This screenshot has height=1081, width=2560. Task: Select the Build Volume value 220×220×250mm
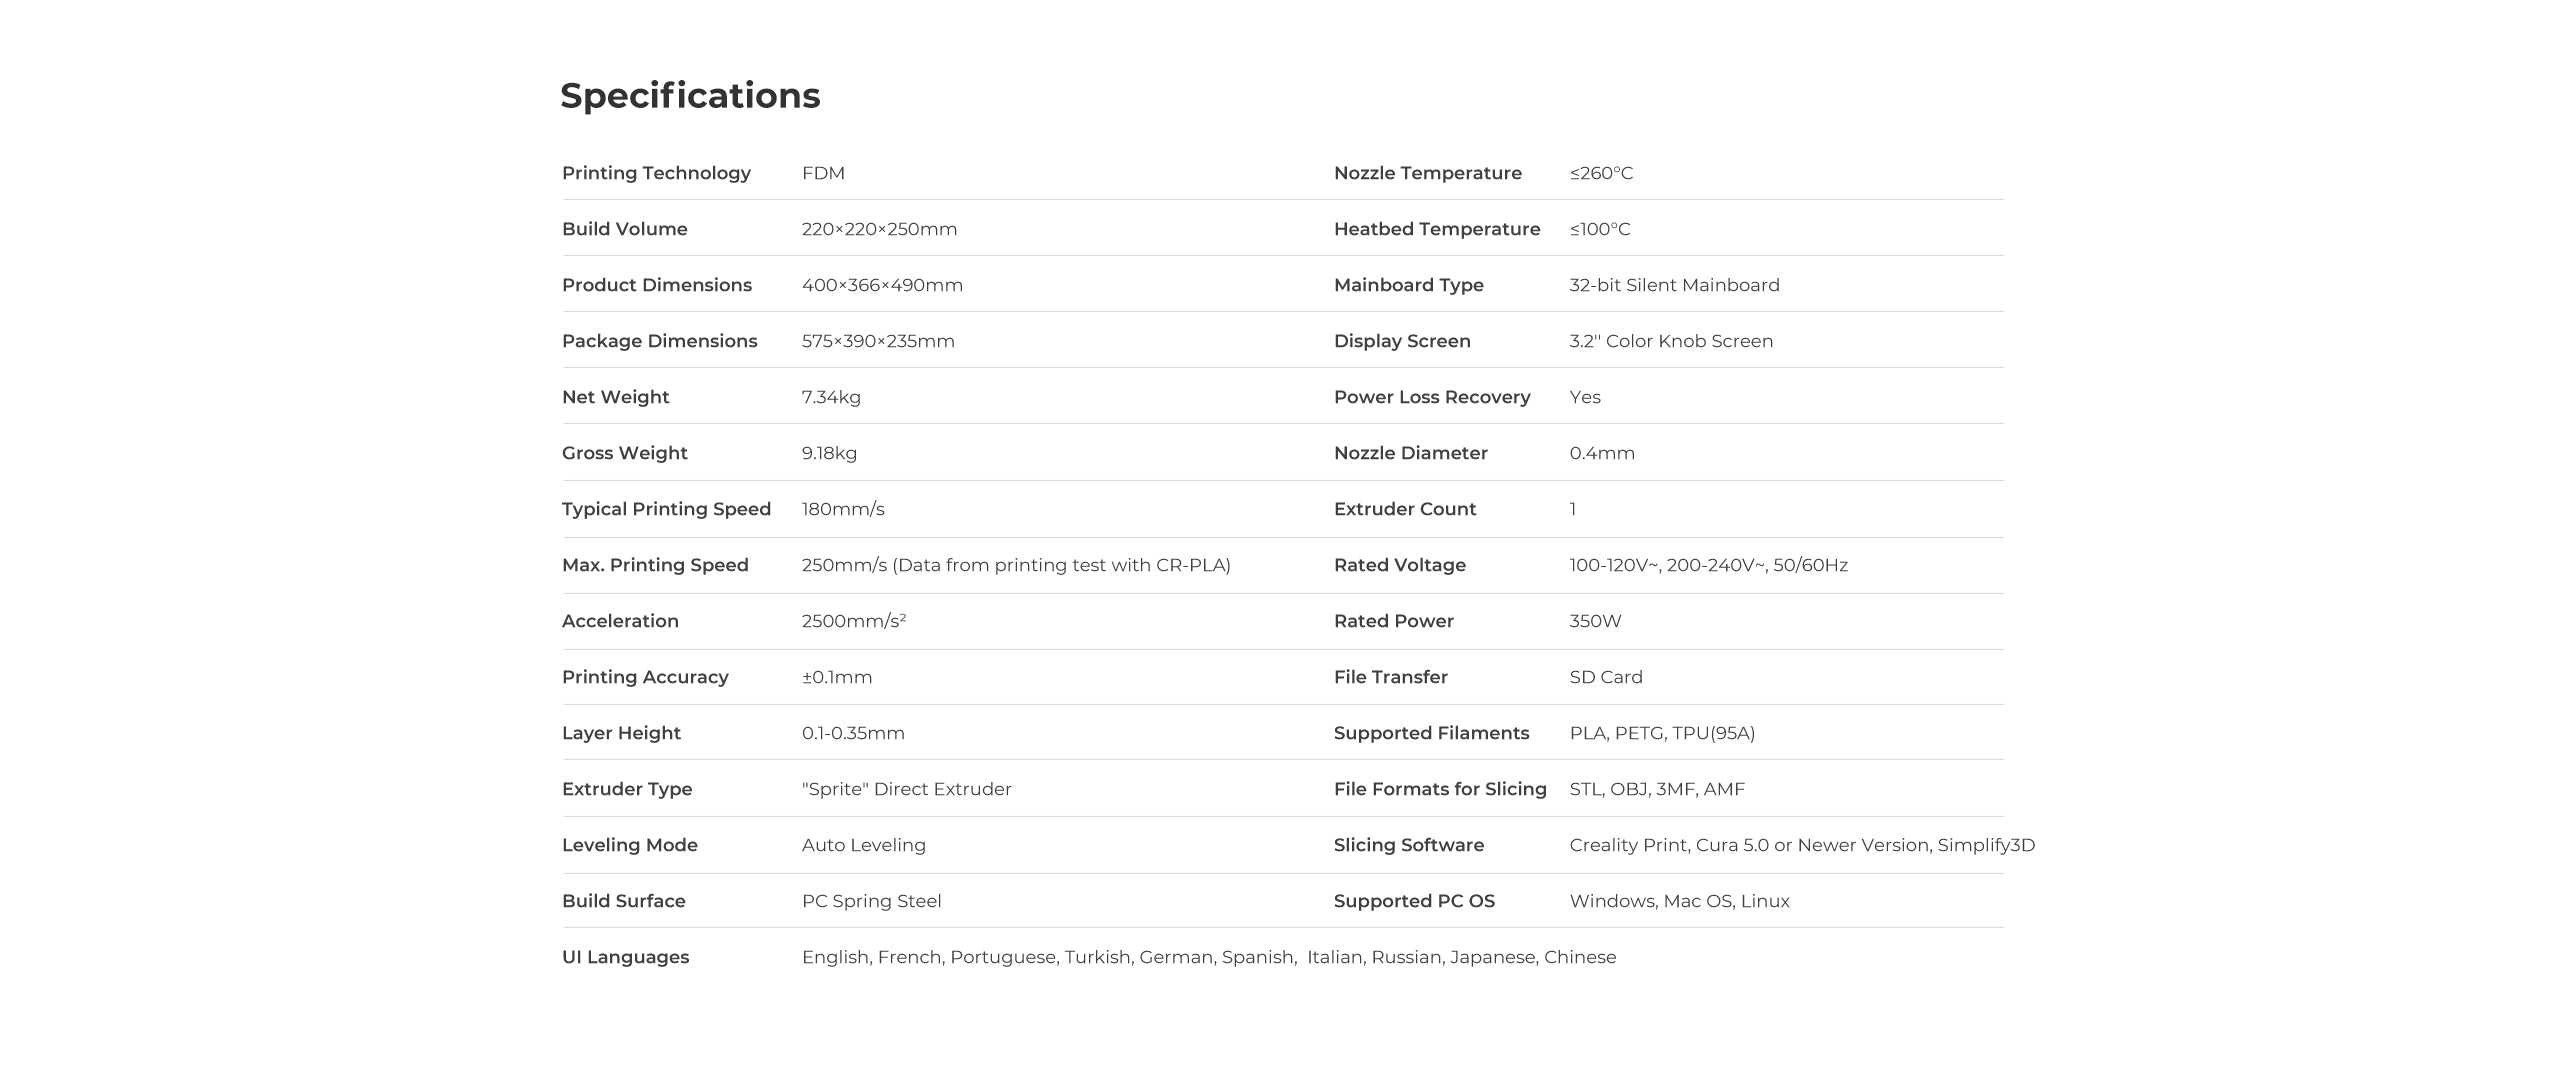click(879, 229)
